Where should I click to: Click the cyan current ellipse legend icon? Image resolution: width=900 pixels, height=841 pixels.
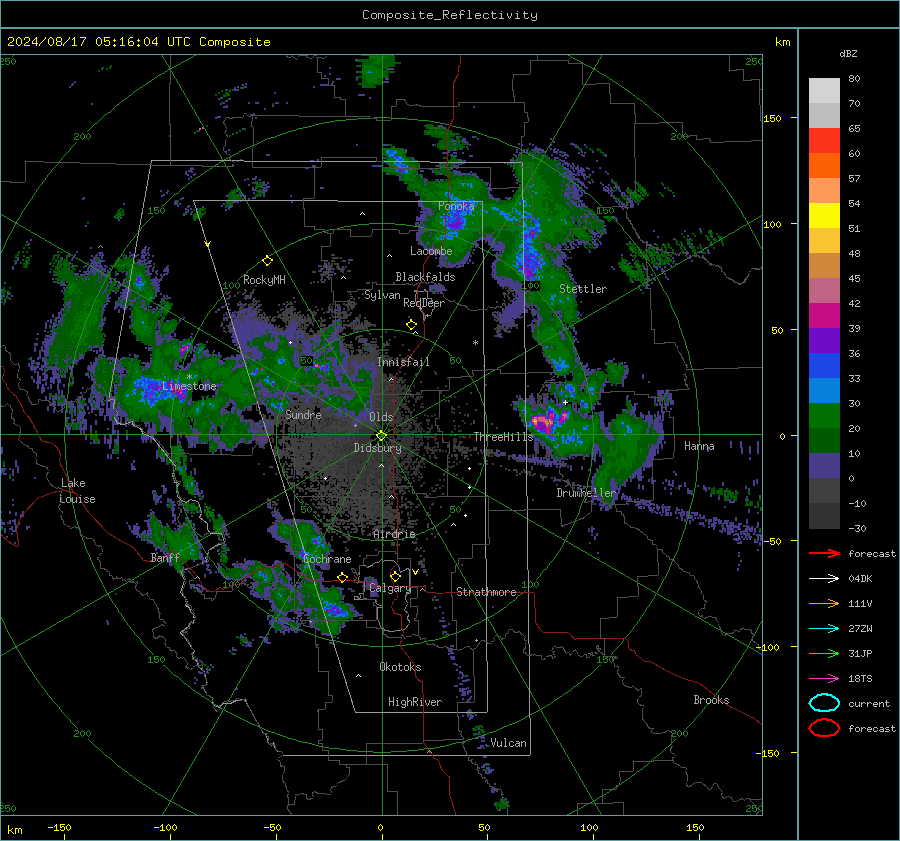click(x=824, y=703)
